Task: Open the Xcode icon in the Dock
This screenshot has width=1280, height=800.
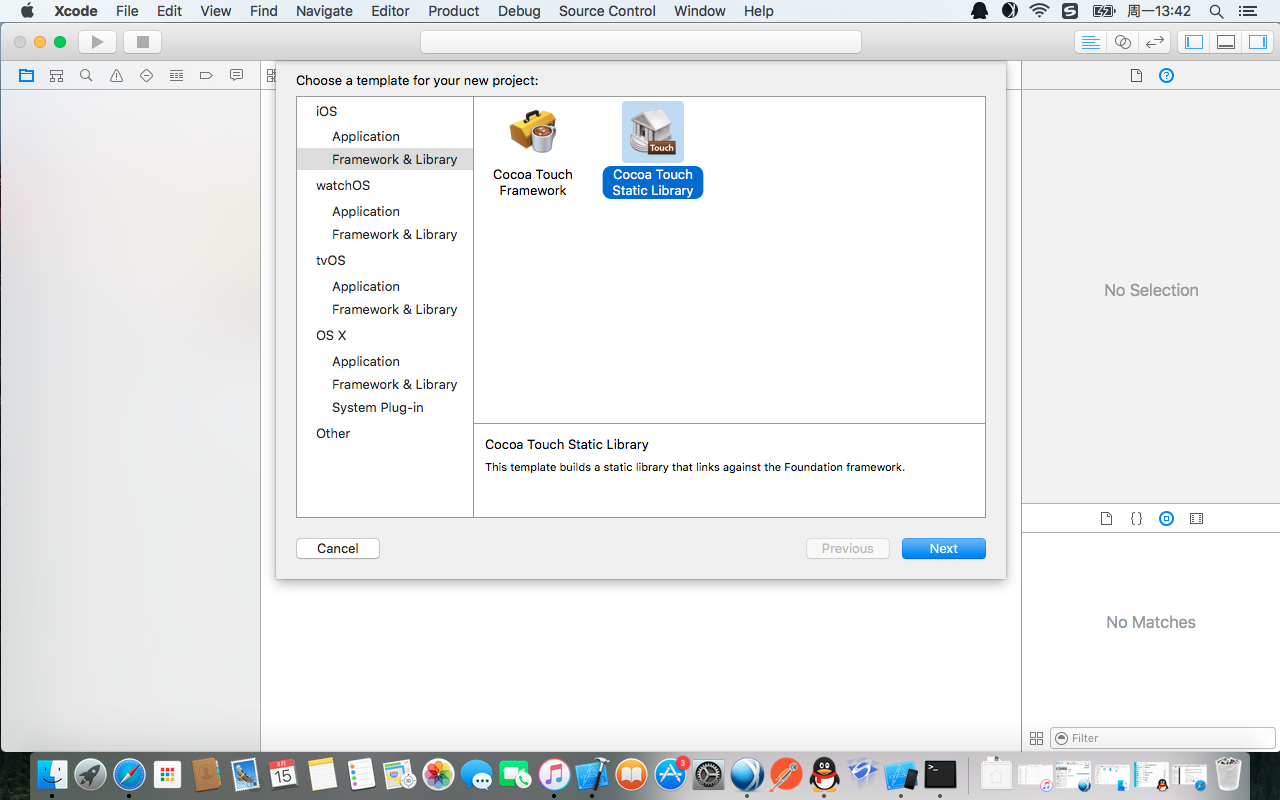Action: pos(593,774)
